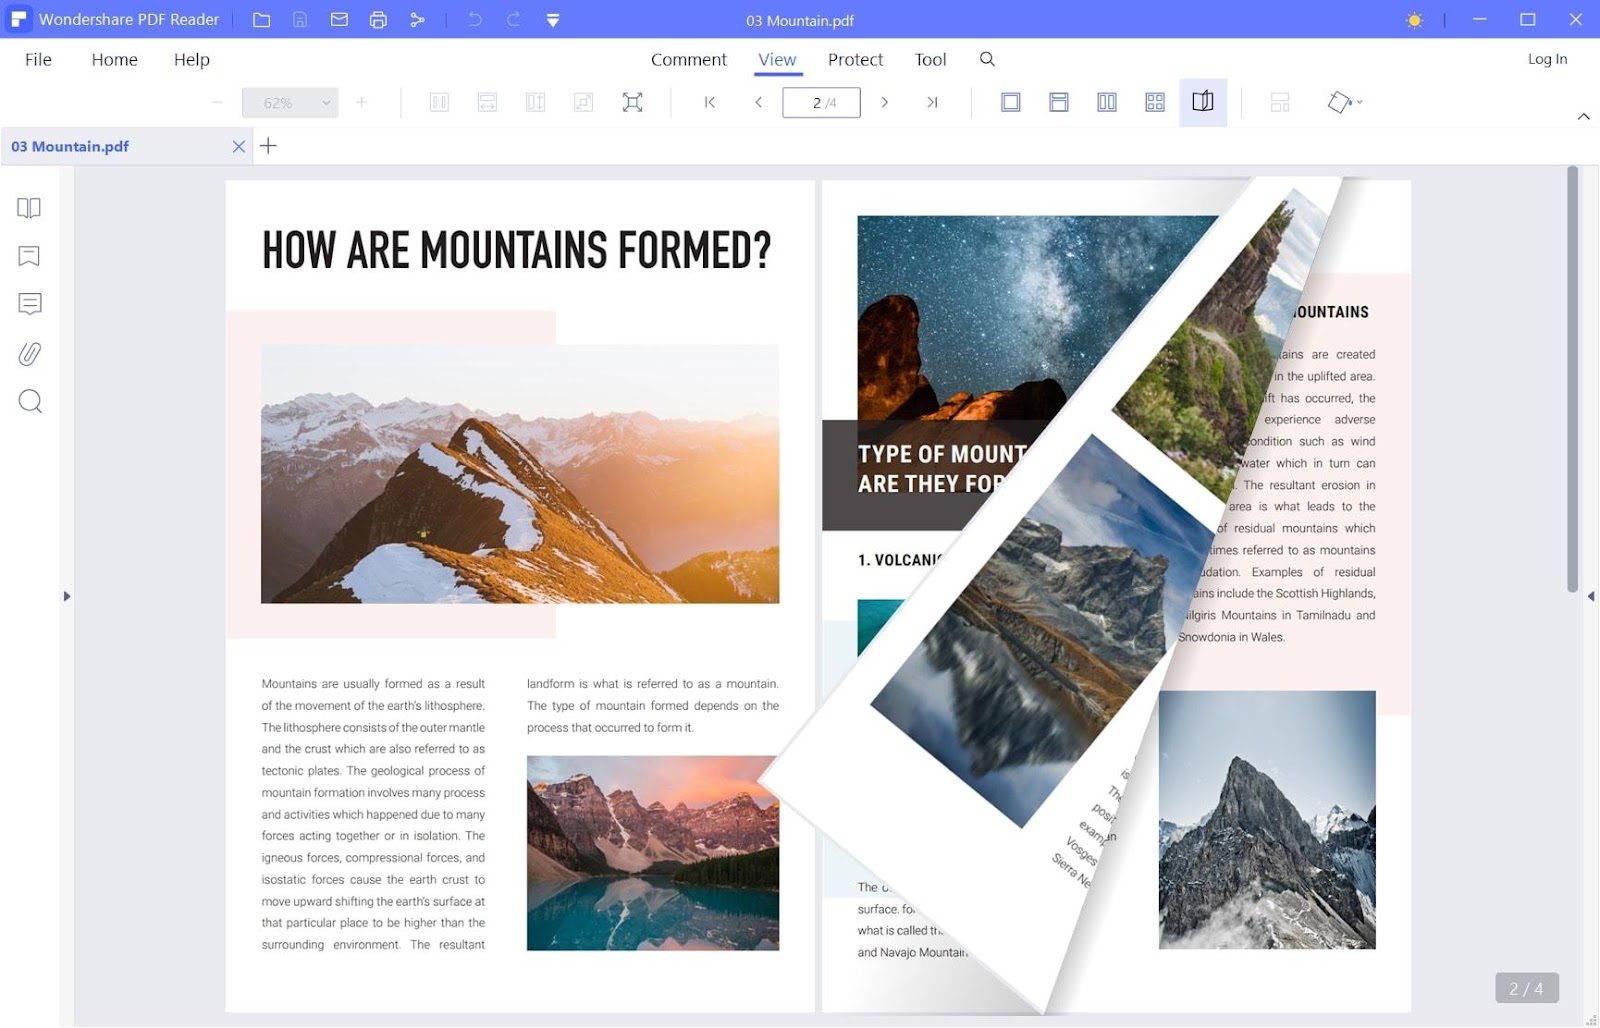Redo the last action
The image size is (1600, 1028).
tap(513, 20)
